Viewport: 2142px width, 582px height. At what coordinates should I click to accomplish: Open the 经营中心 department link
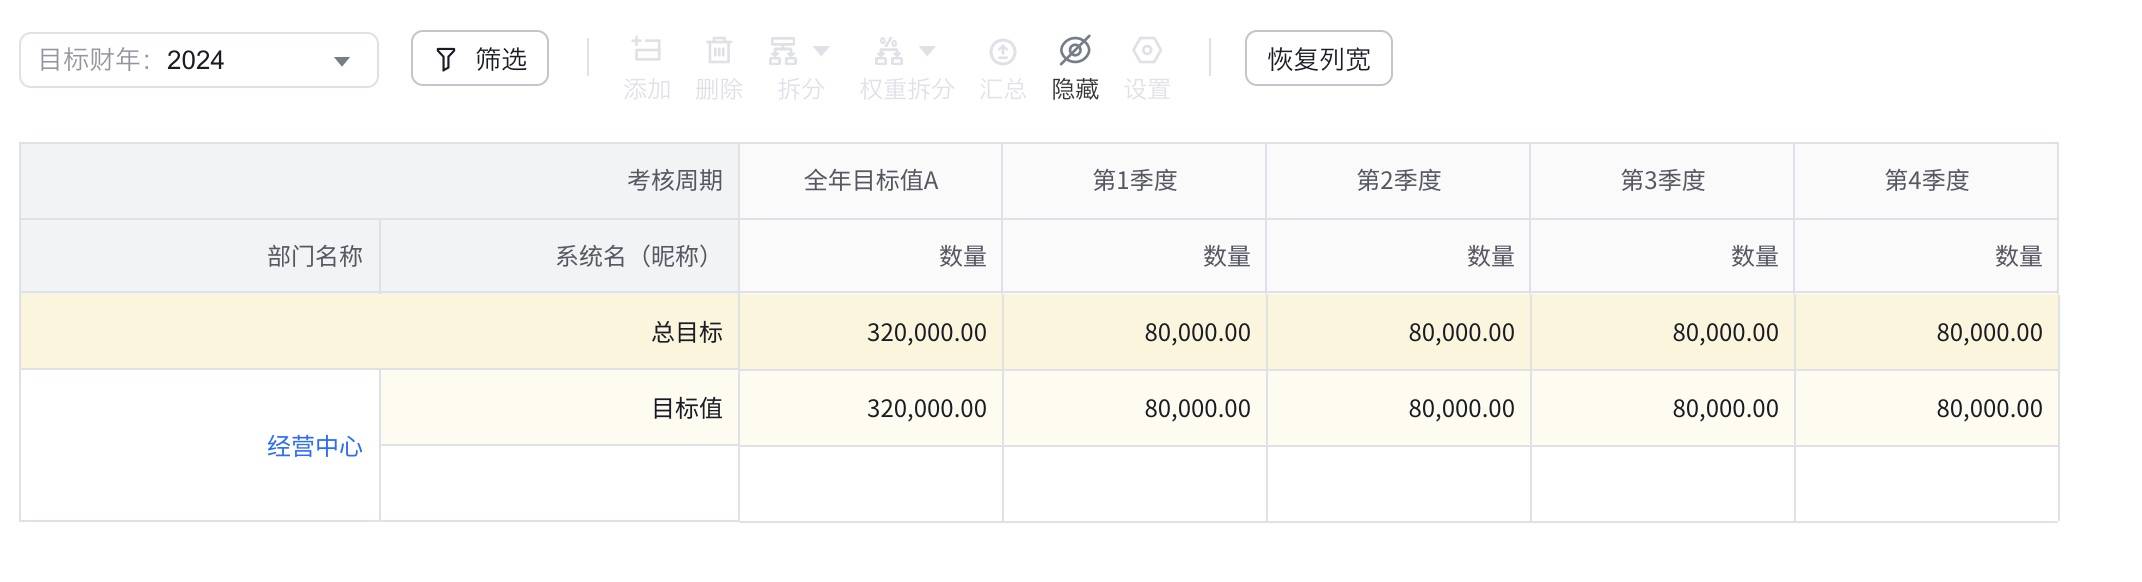314,446
